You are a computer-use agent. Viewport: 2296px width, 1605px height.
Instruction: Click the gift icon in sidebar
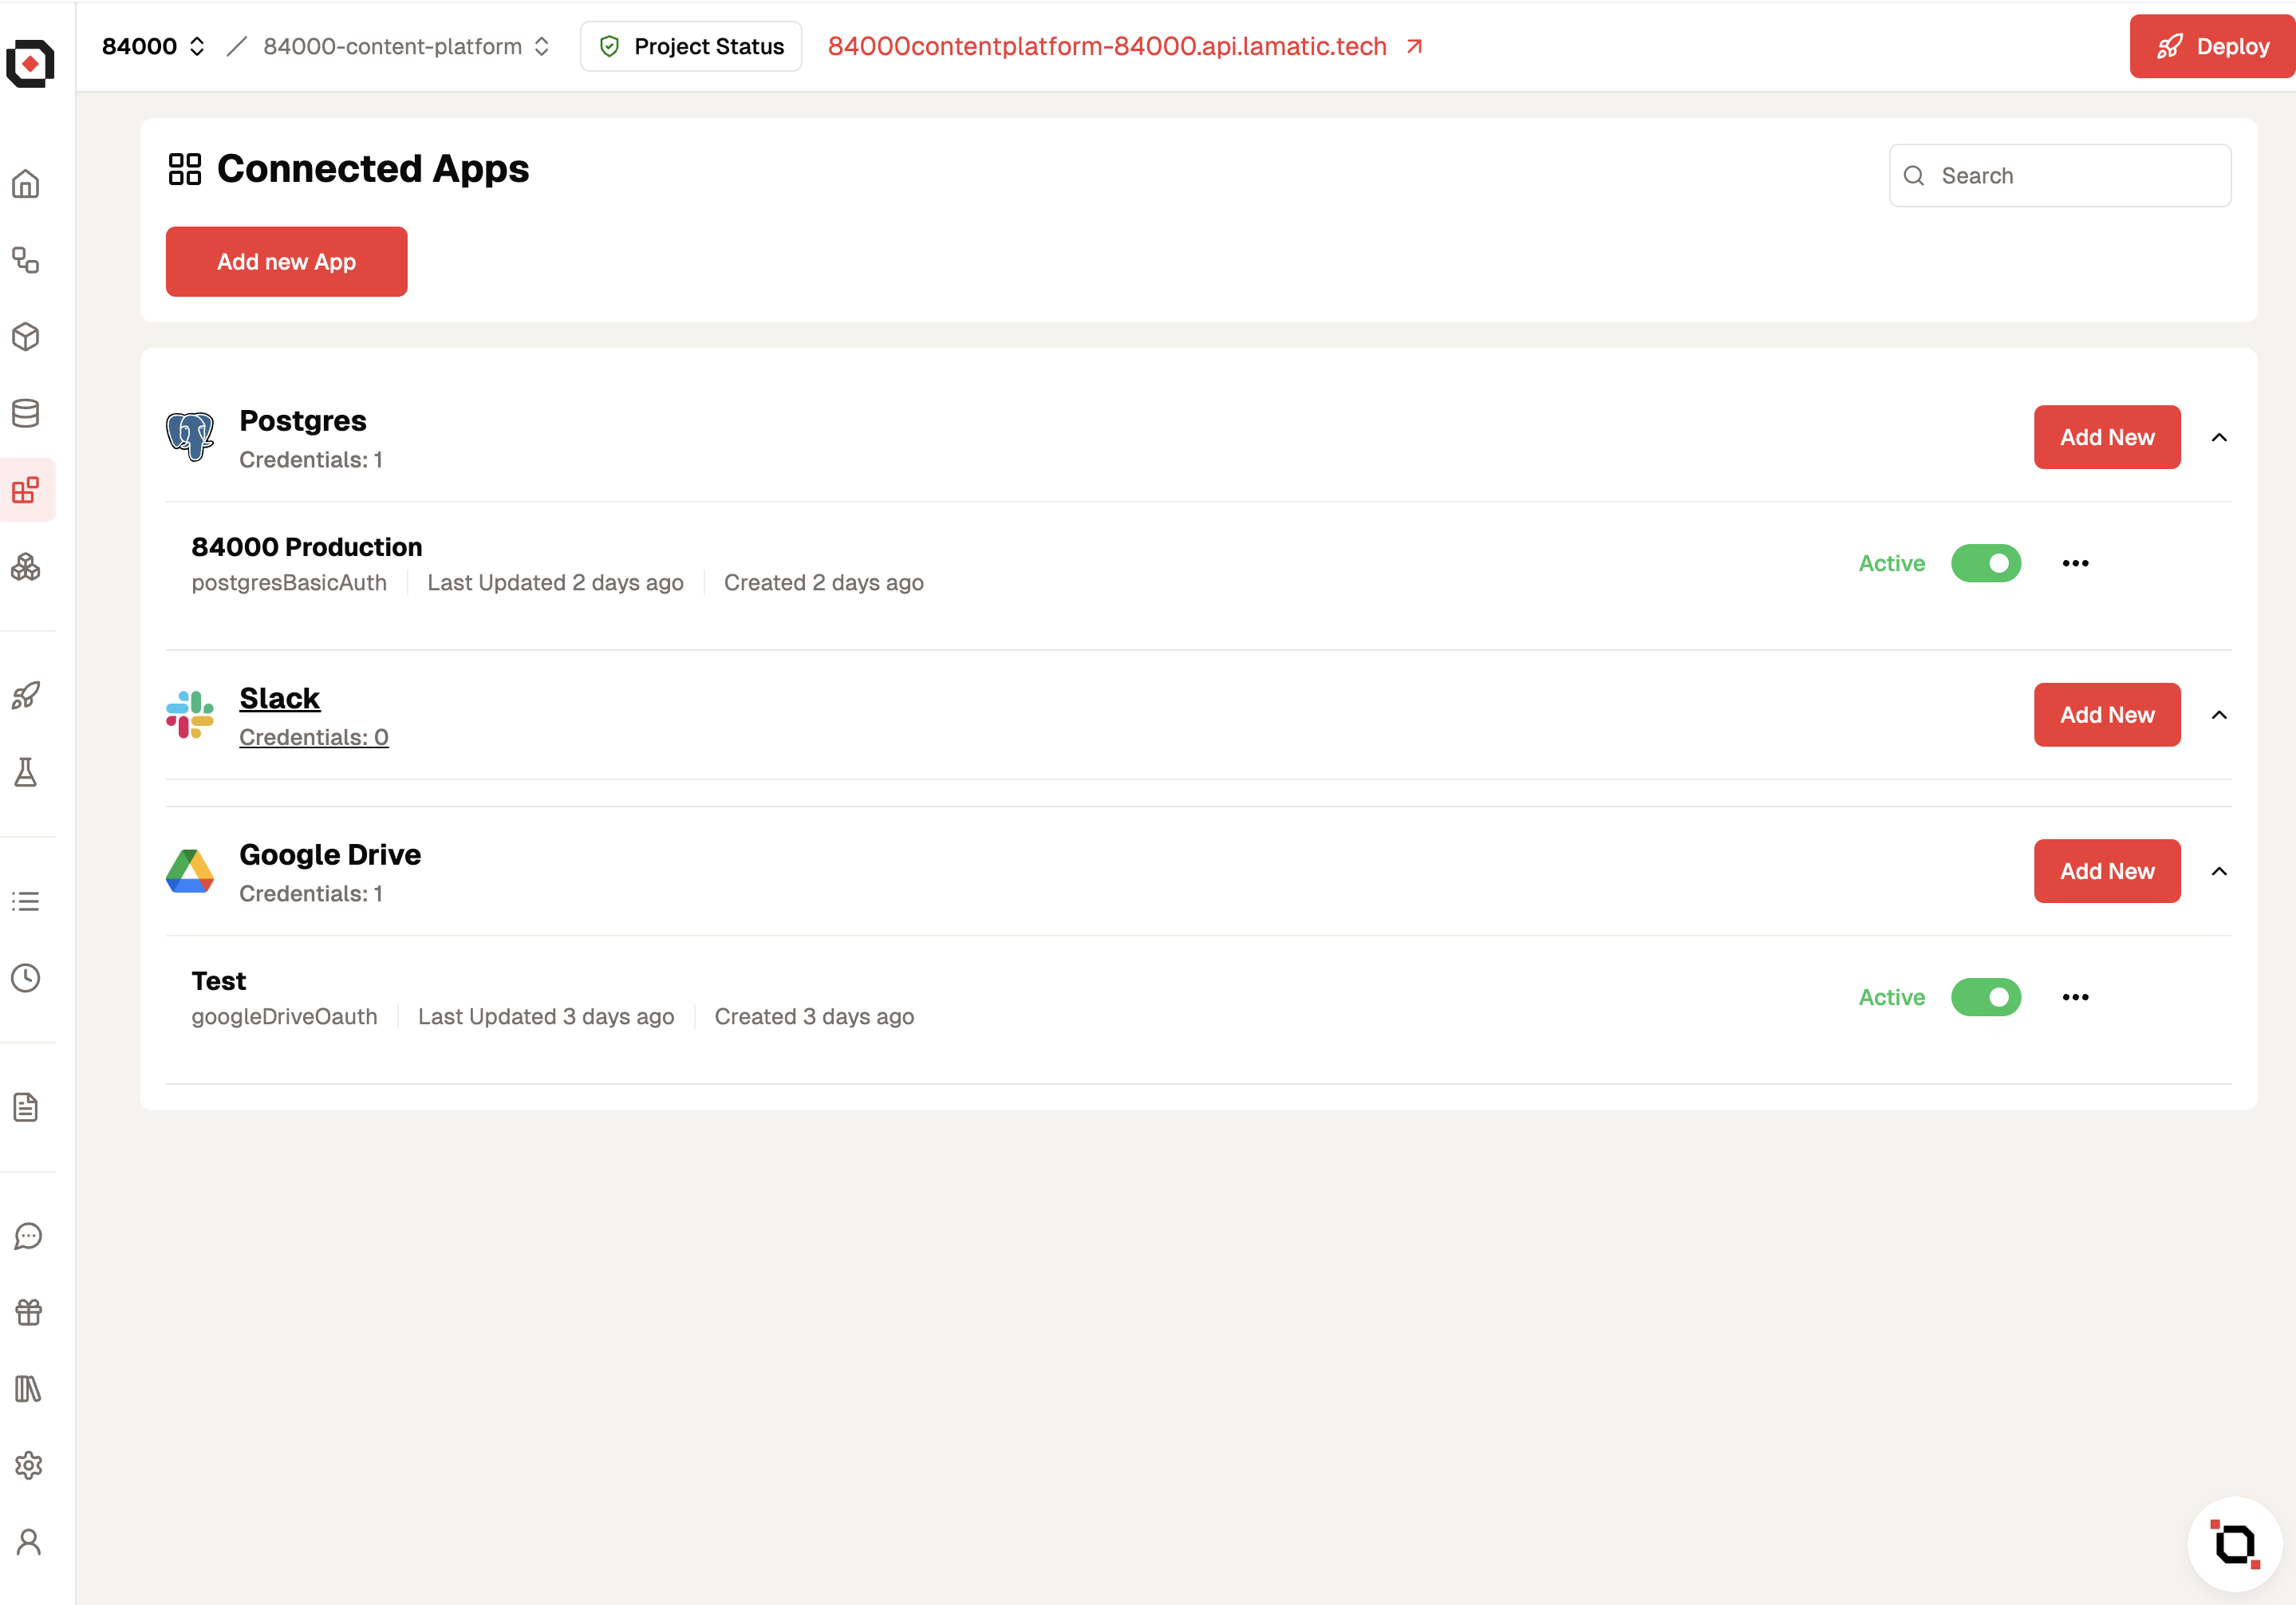point(28,1312)
